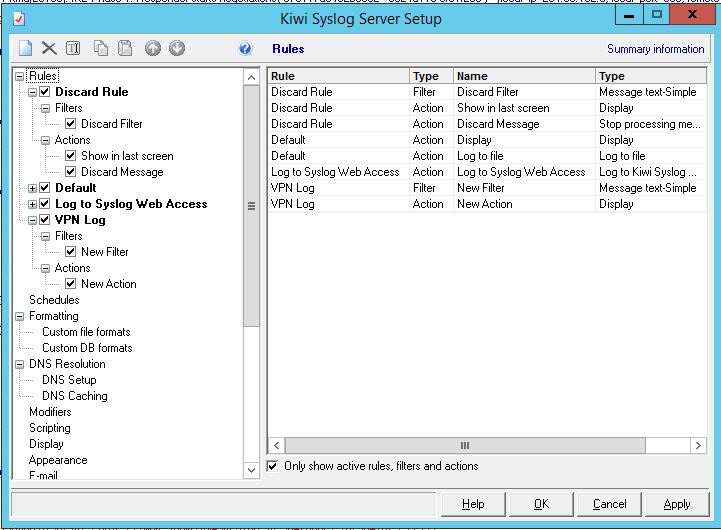Collapse Filters under Discard Rule

(x=45, y=108)
